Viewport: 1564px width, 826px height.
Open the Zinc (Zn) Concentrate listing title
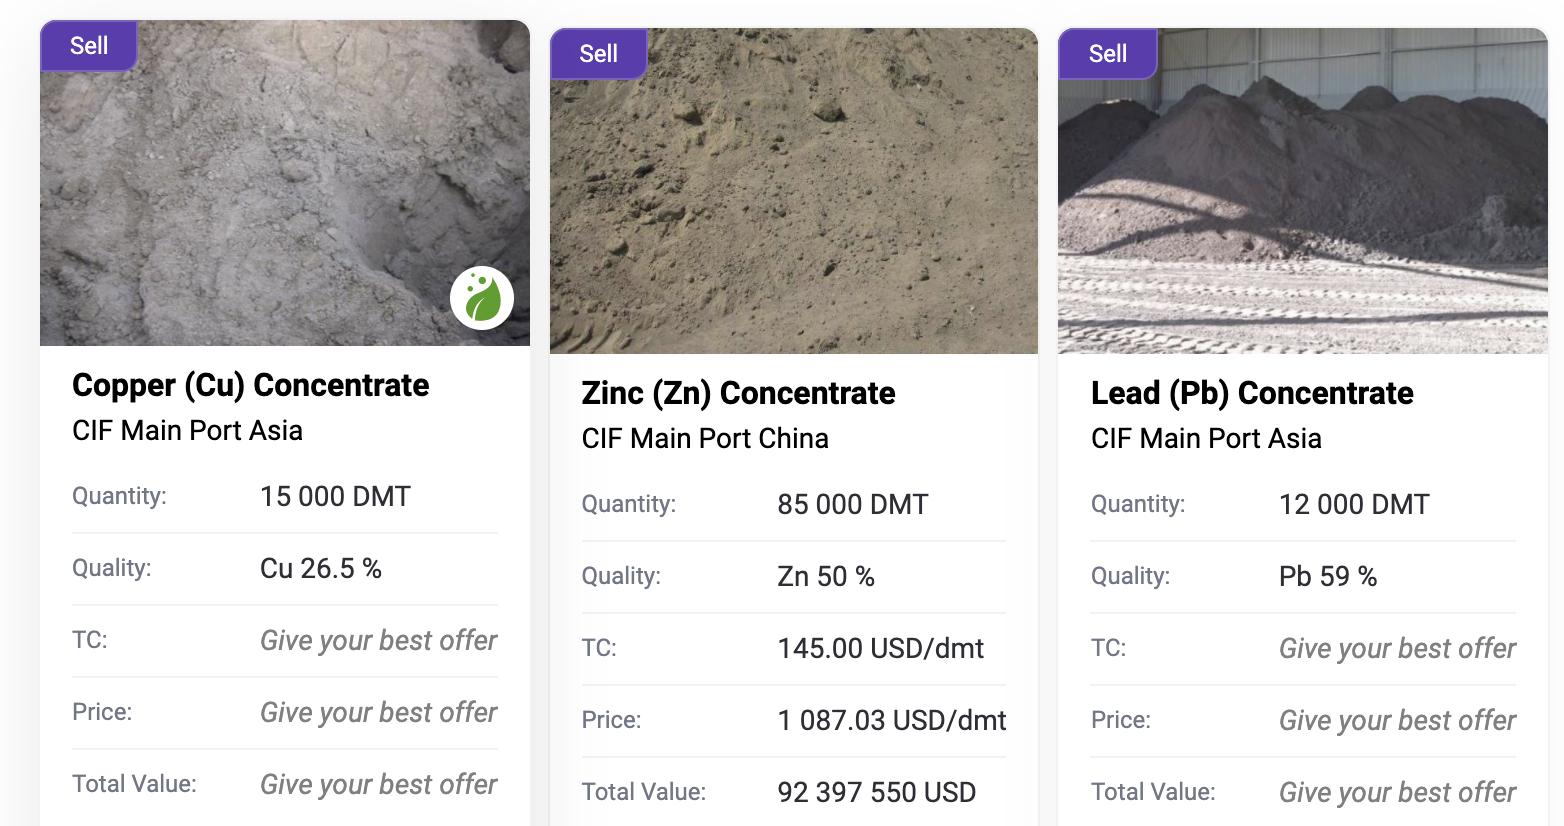point(738,393)
